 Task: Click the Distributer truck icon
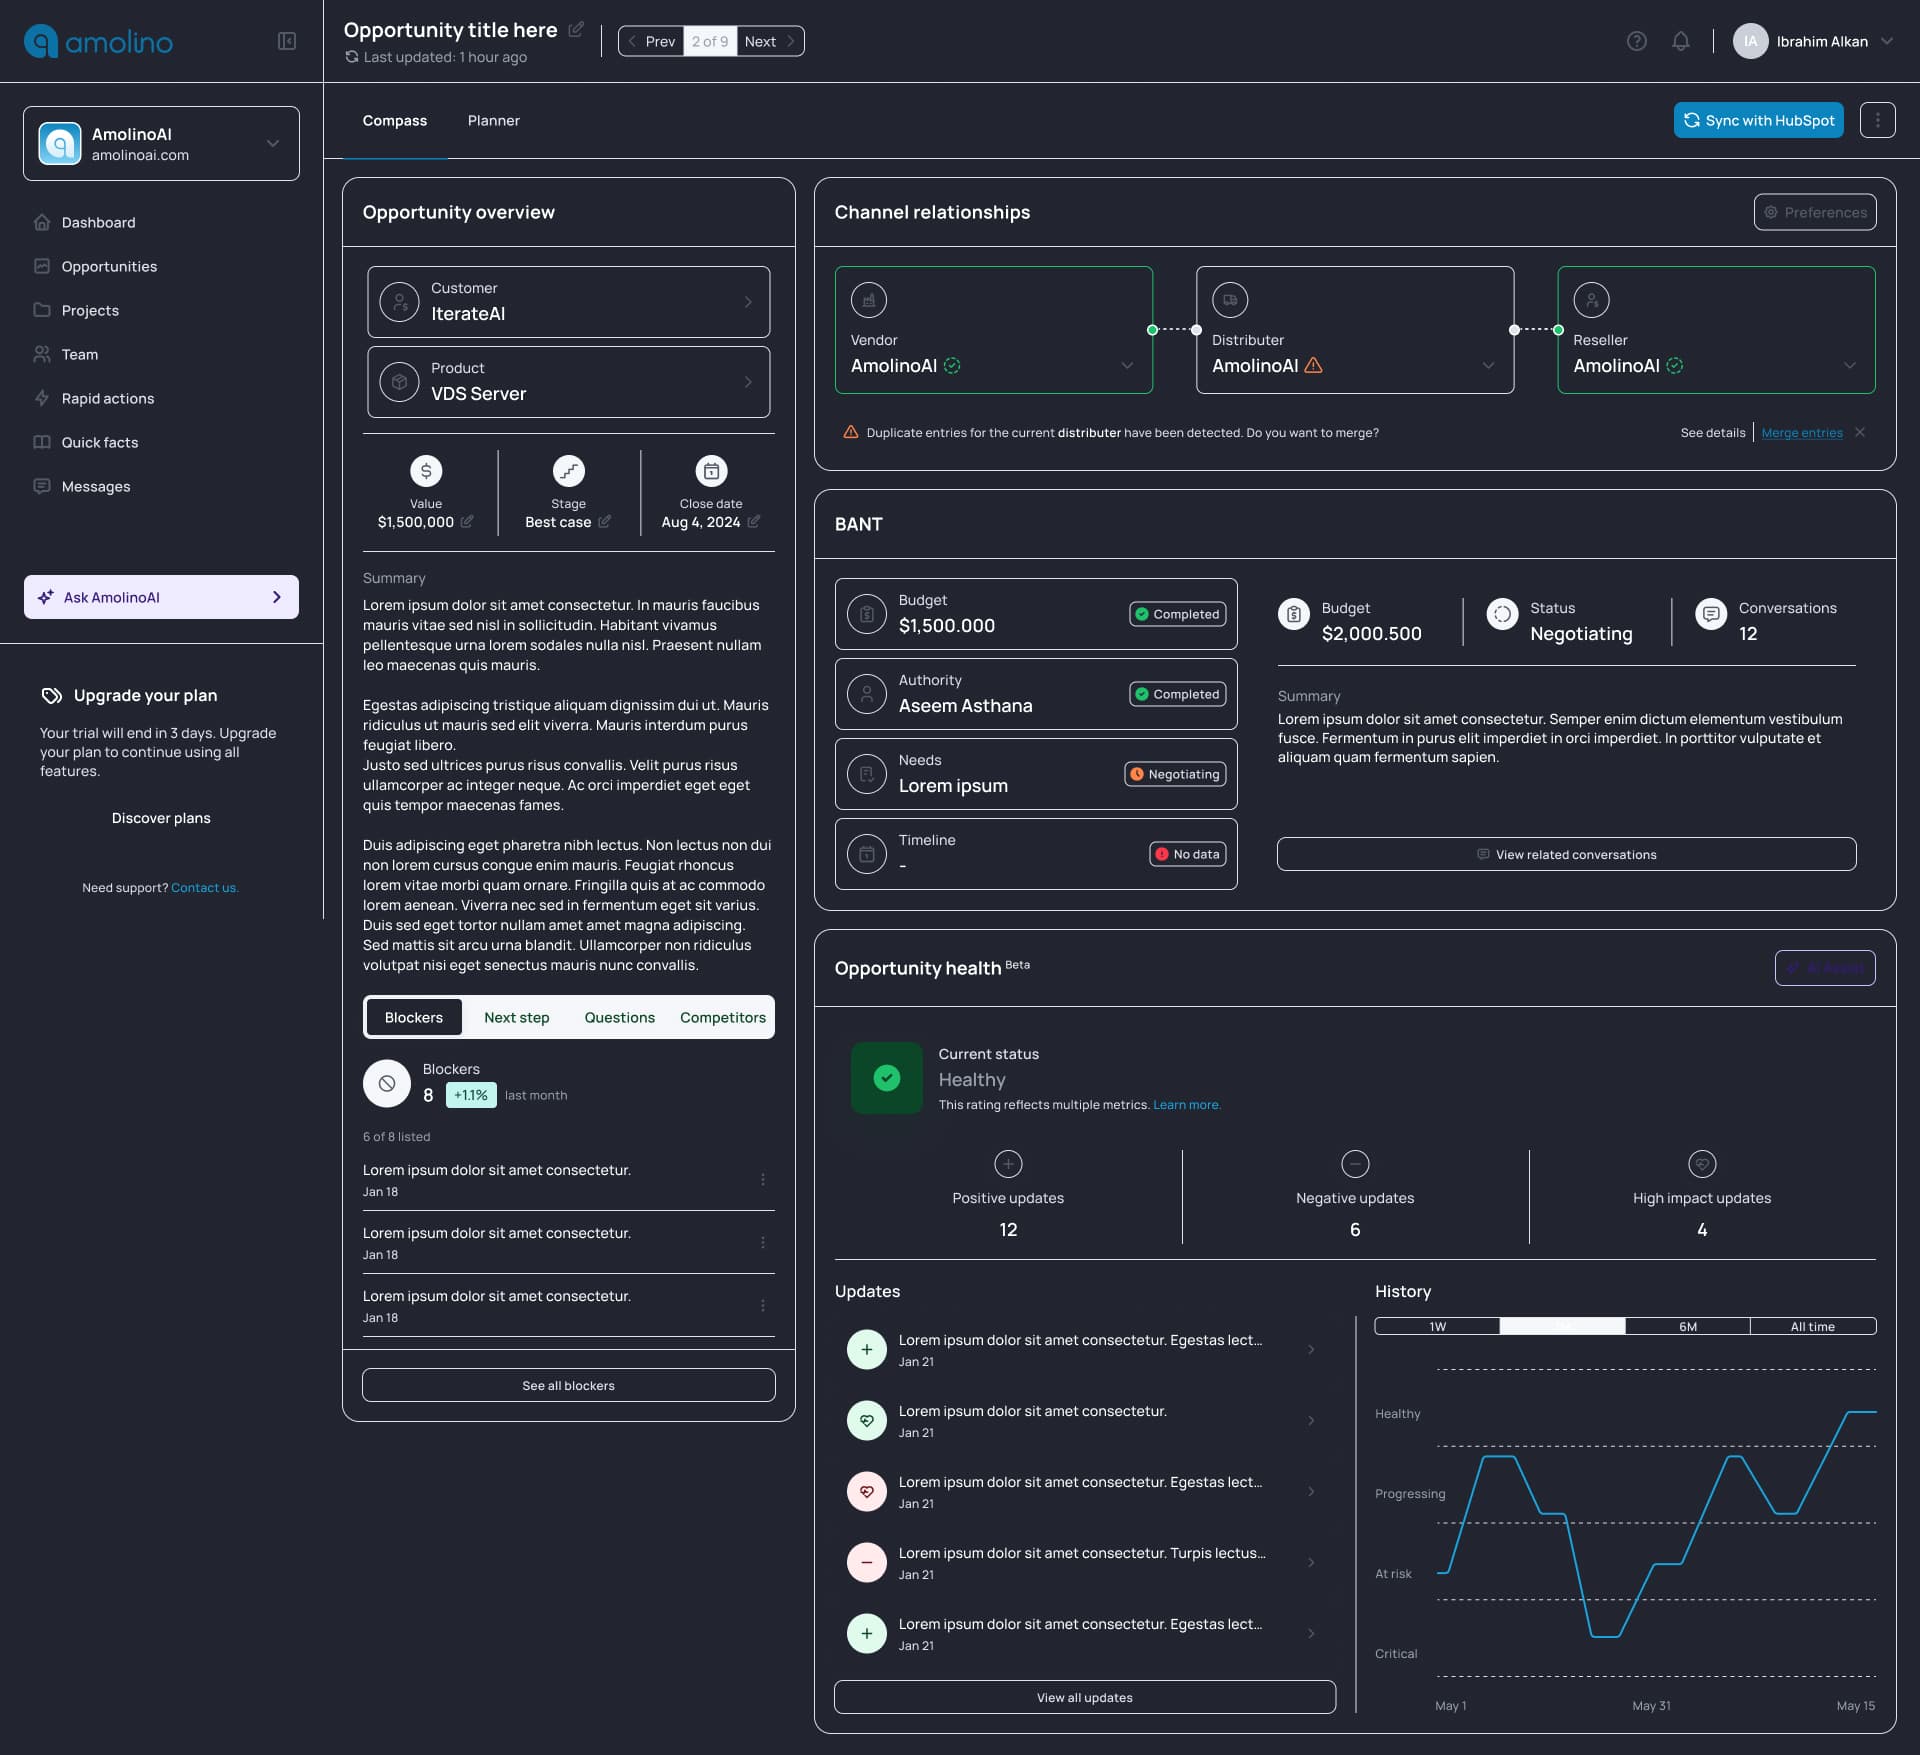pos(1230,300)
